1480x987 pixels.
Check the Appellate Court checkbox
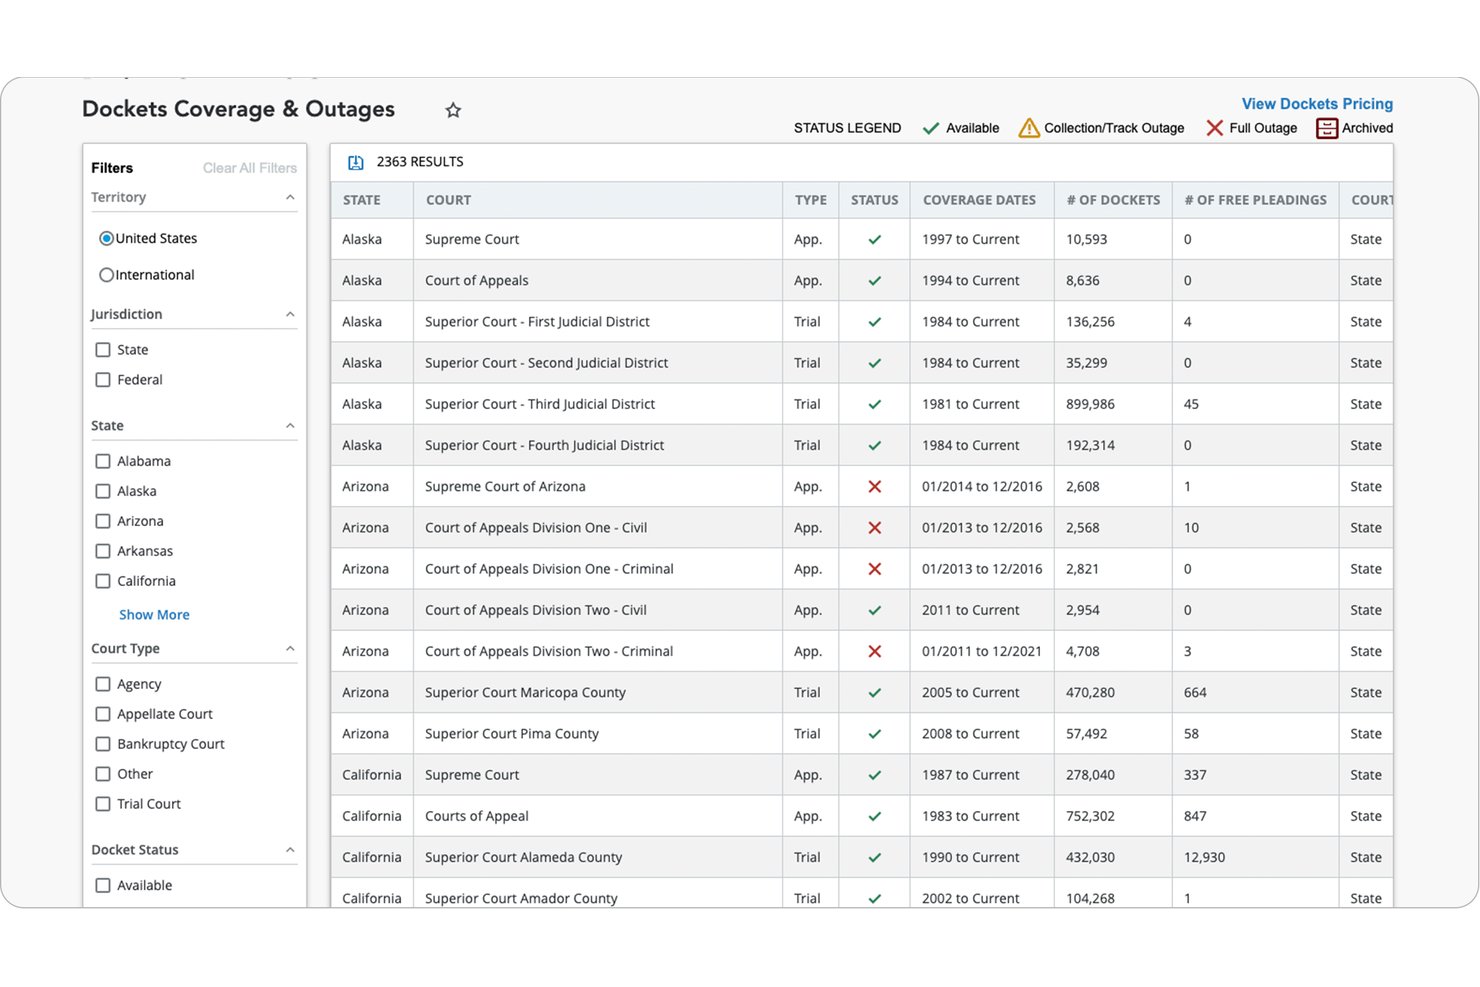pyautogui.click(x=102, y=714)
